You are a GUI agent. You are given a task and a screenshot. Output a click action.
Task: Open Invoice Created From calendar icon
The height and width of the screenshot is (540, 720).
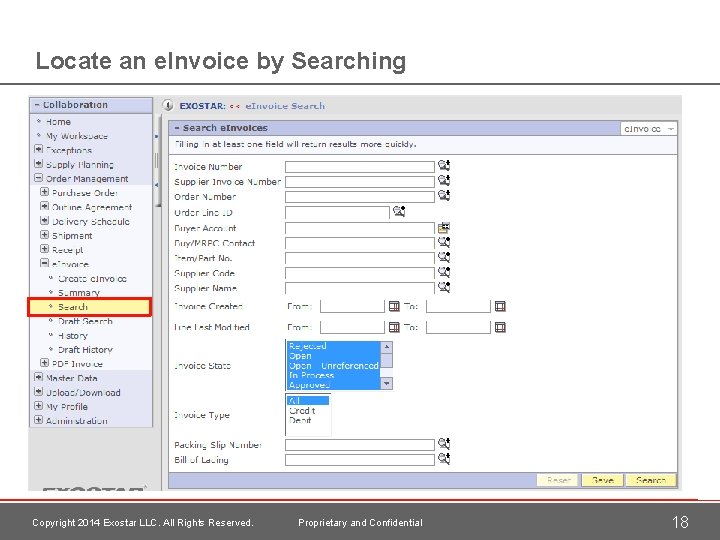(394, 306)
